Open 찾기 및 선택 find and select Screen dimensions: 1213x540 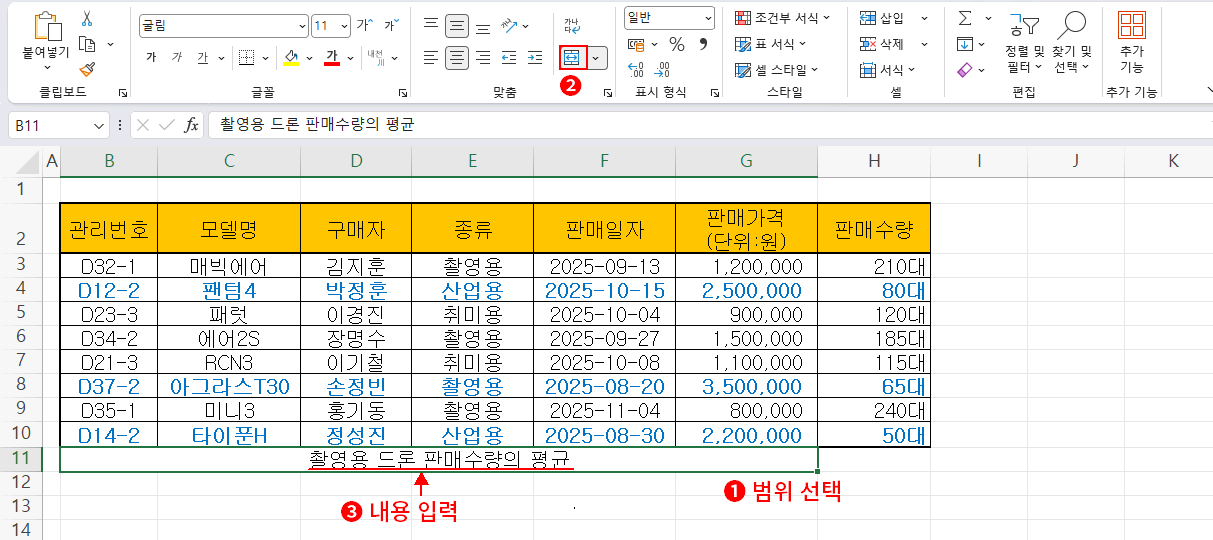click(x=1072, y=41)
